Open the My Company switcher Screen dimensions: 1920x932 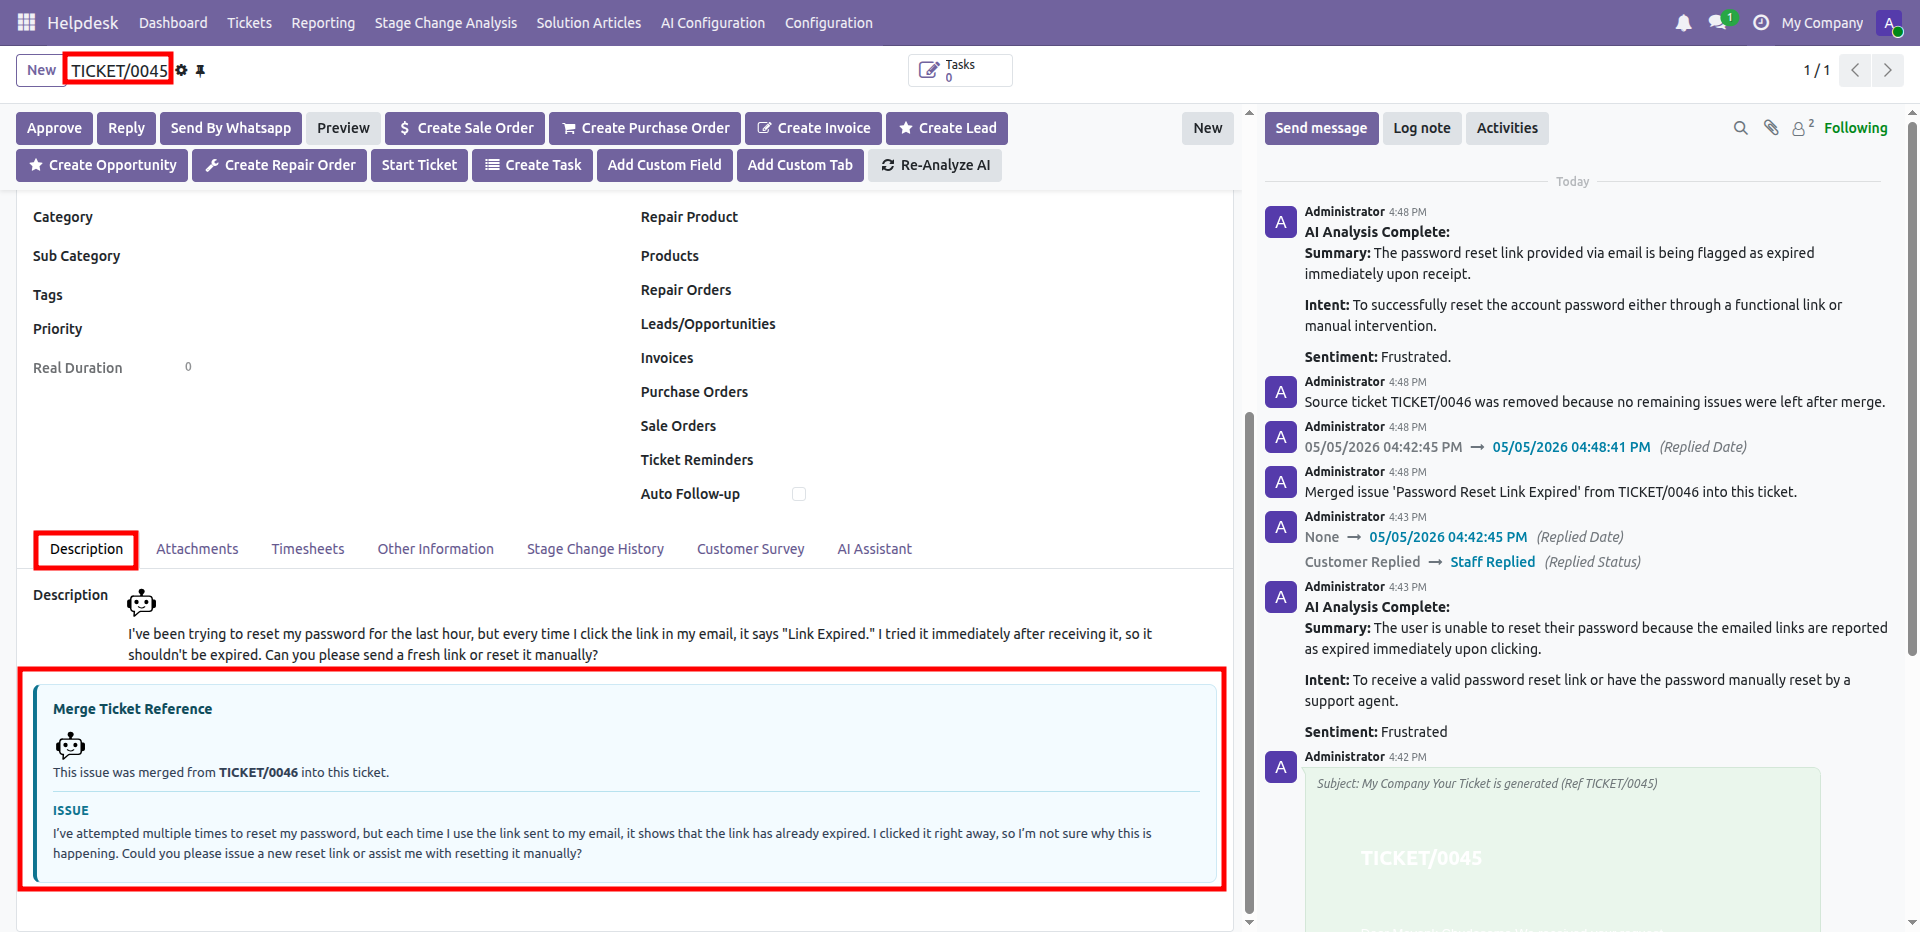click(1822, 23)
